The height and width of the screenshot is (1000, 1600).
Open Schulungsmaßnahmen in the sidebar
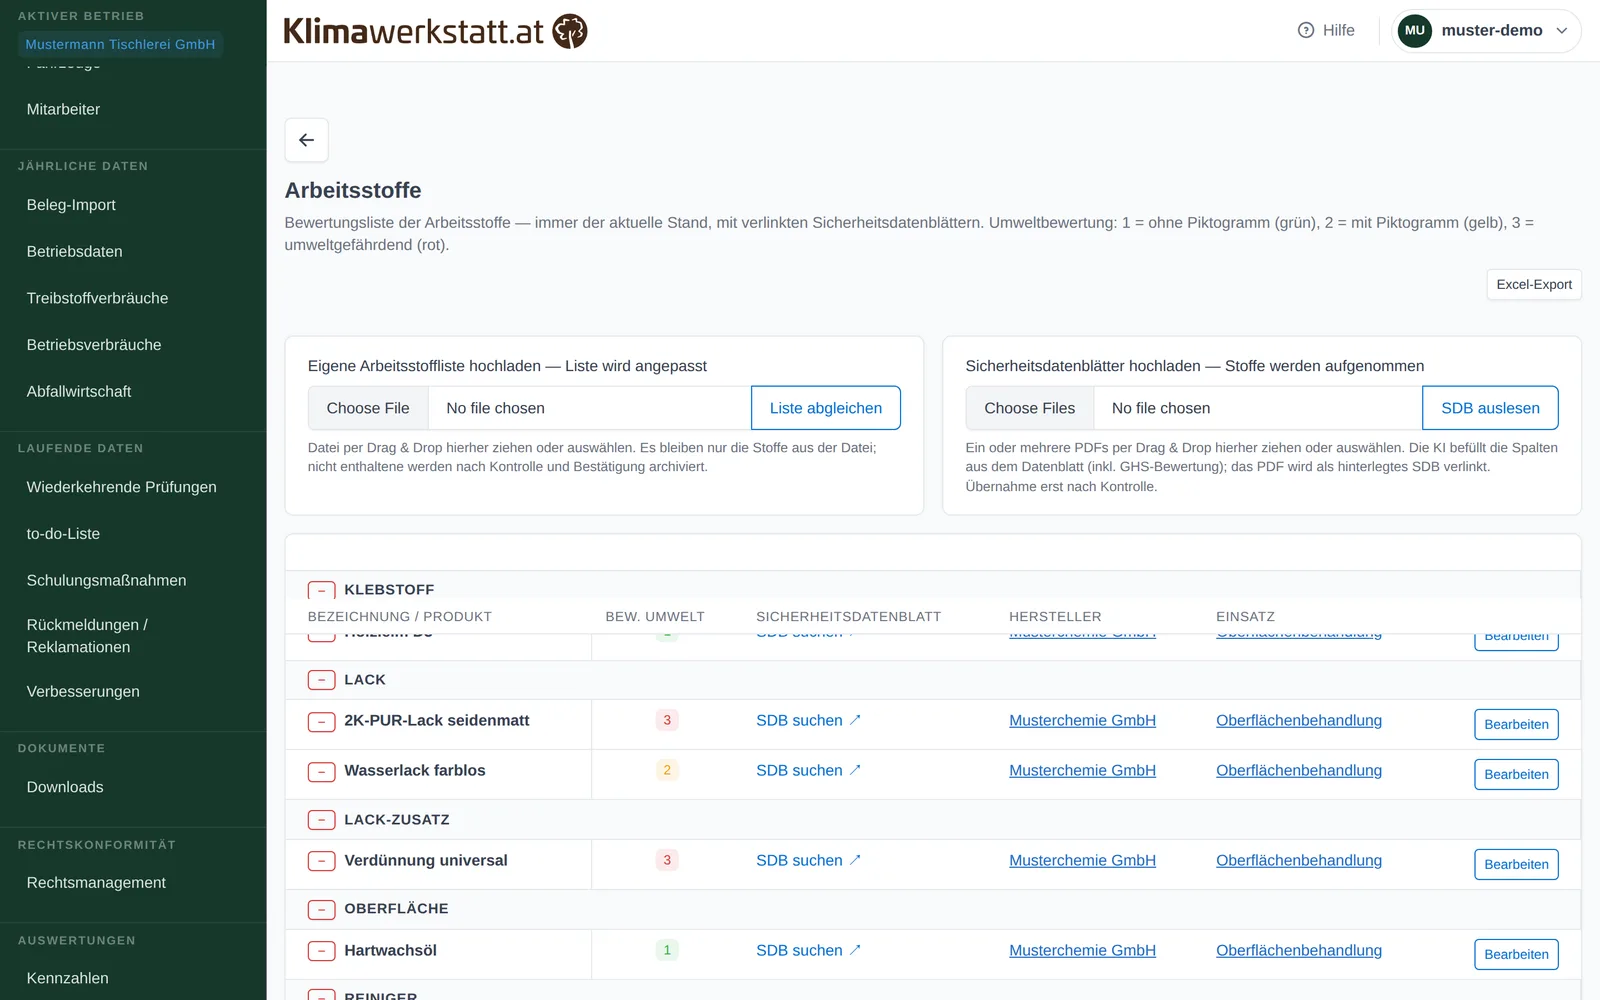click(x=106, y=580)
